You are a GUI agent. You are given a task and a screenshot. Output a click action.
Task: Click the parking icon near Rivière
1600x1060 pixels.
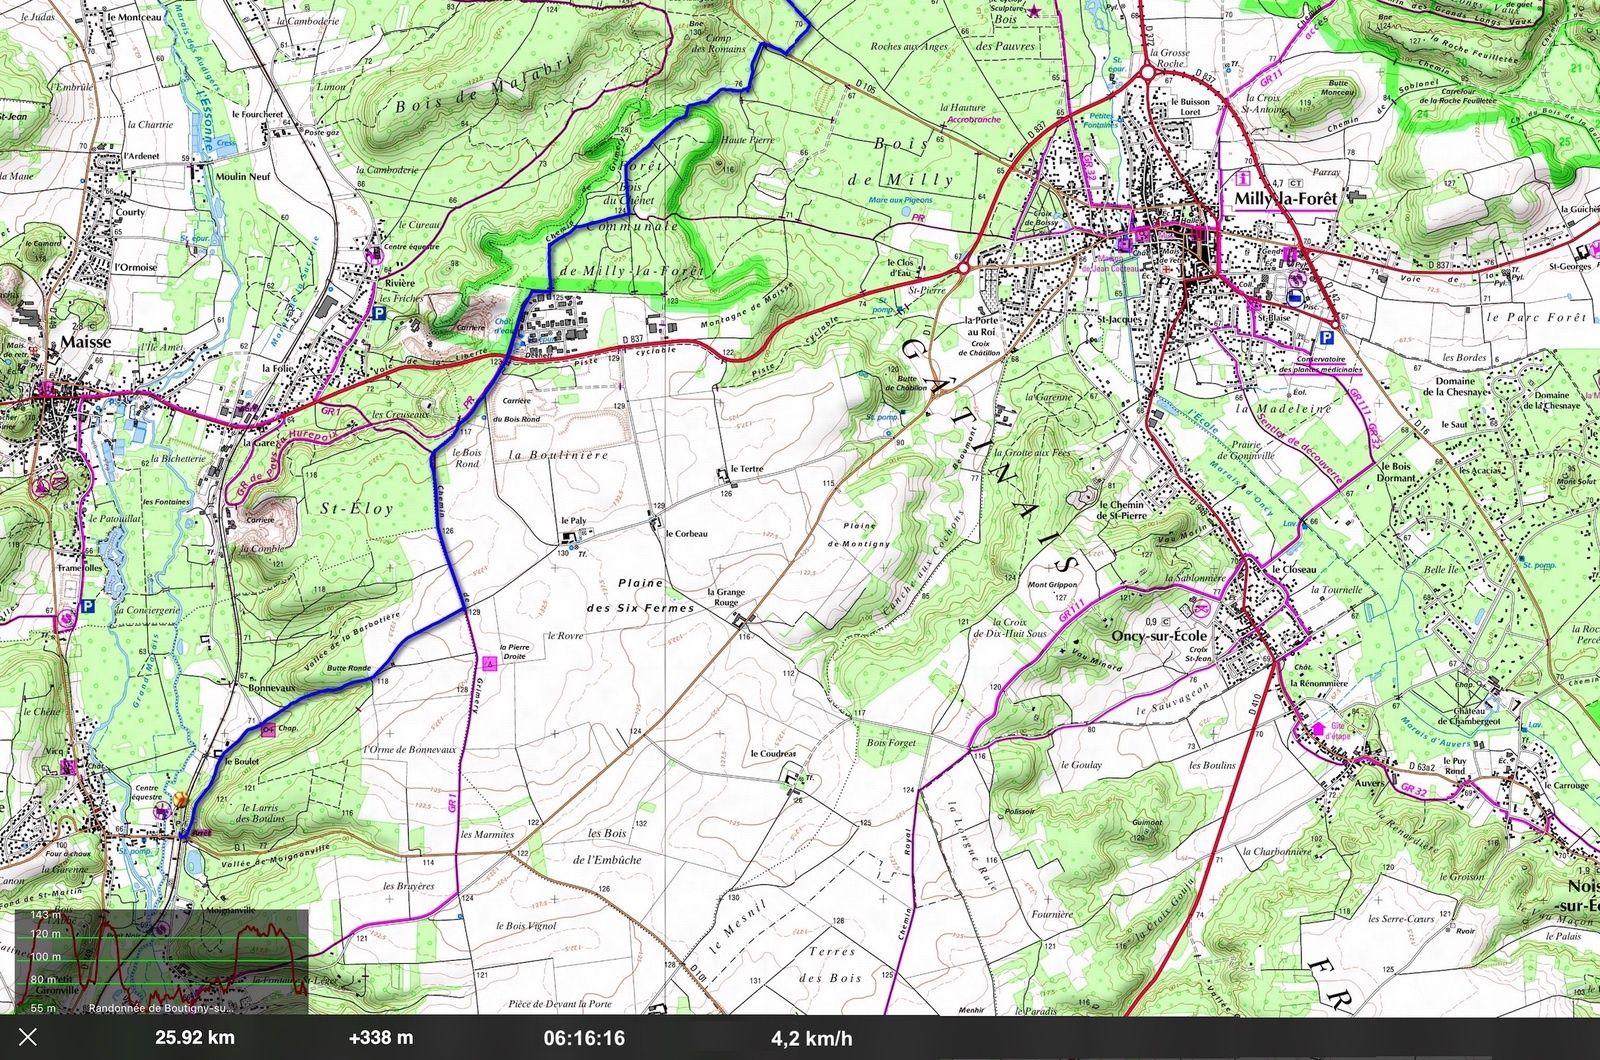(379, 313)
